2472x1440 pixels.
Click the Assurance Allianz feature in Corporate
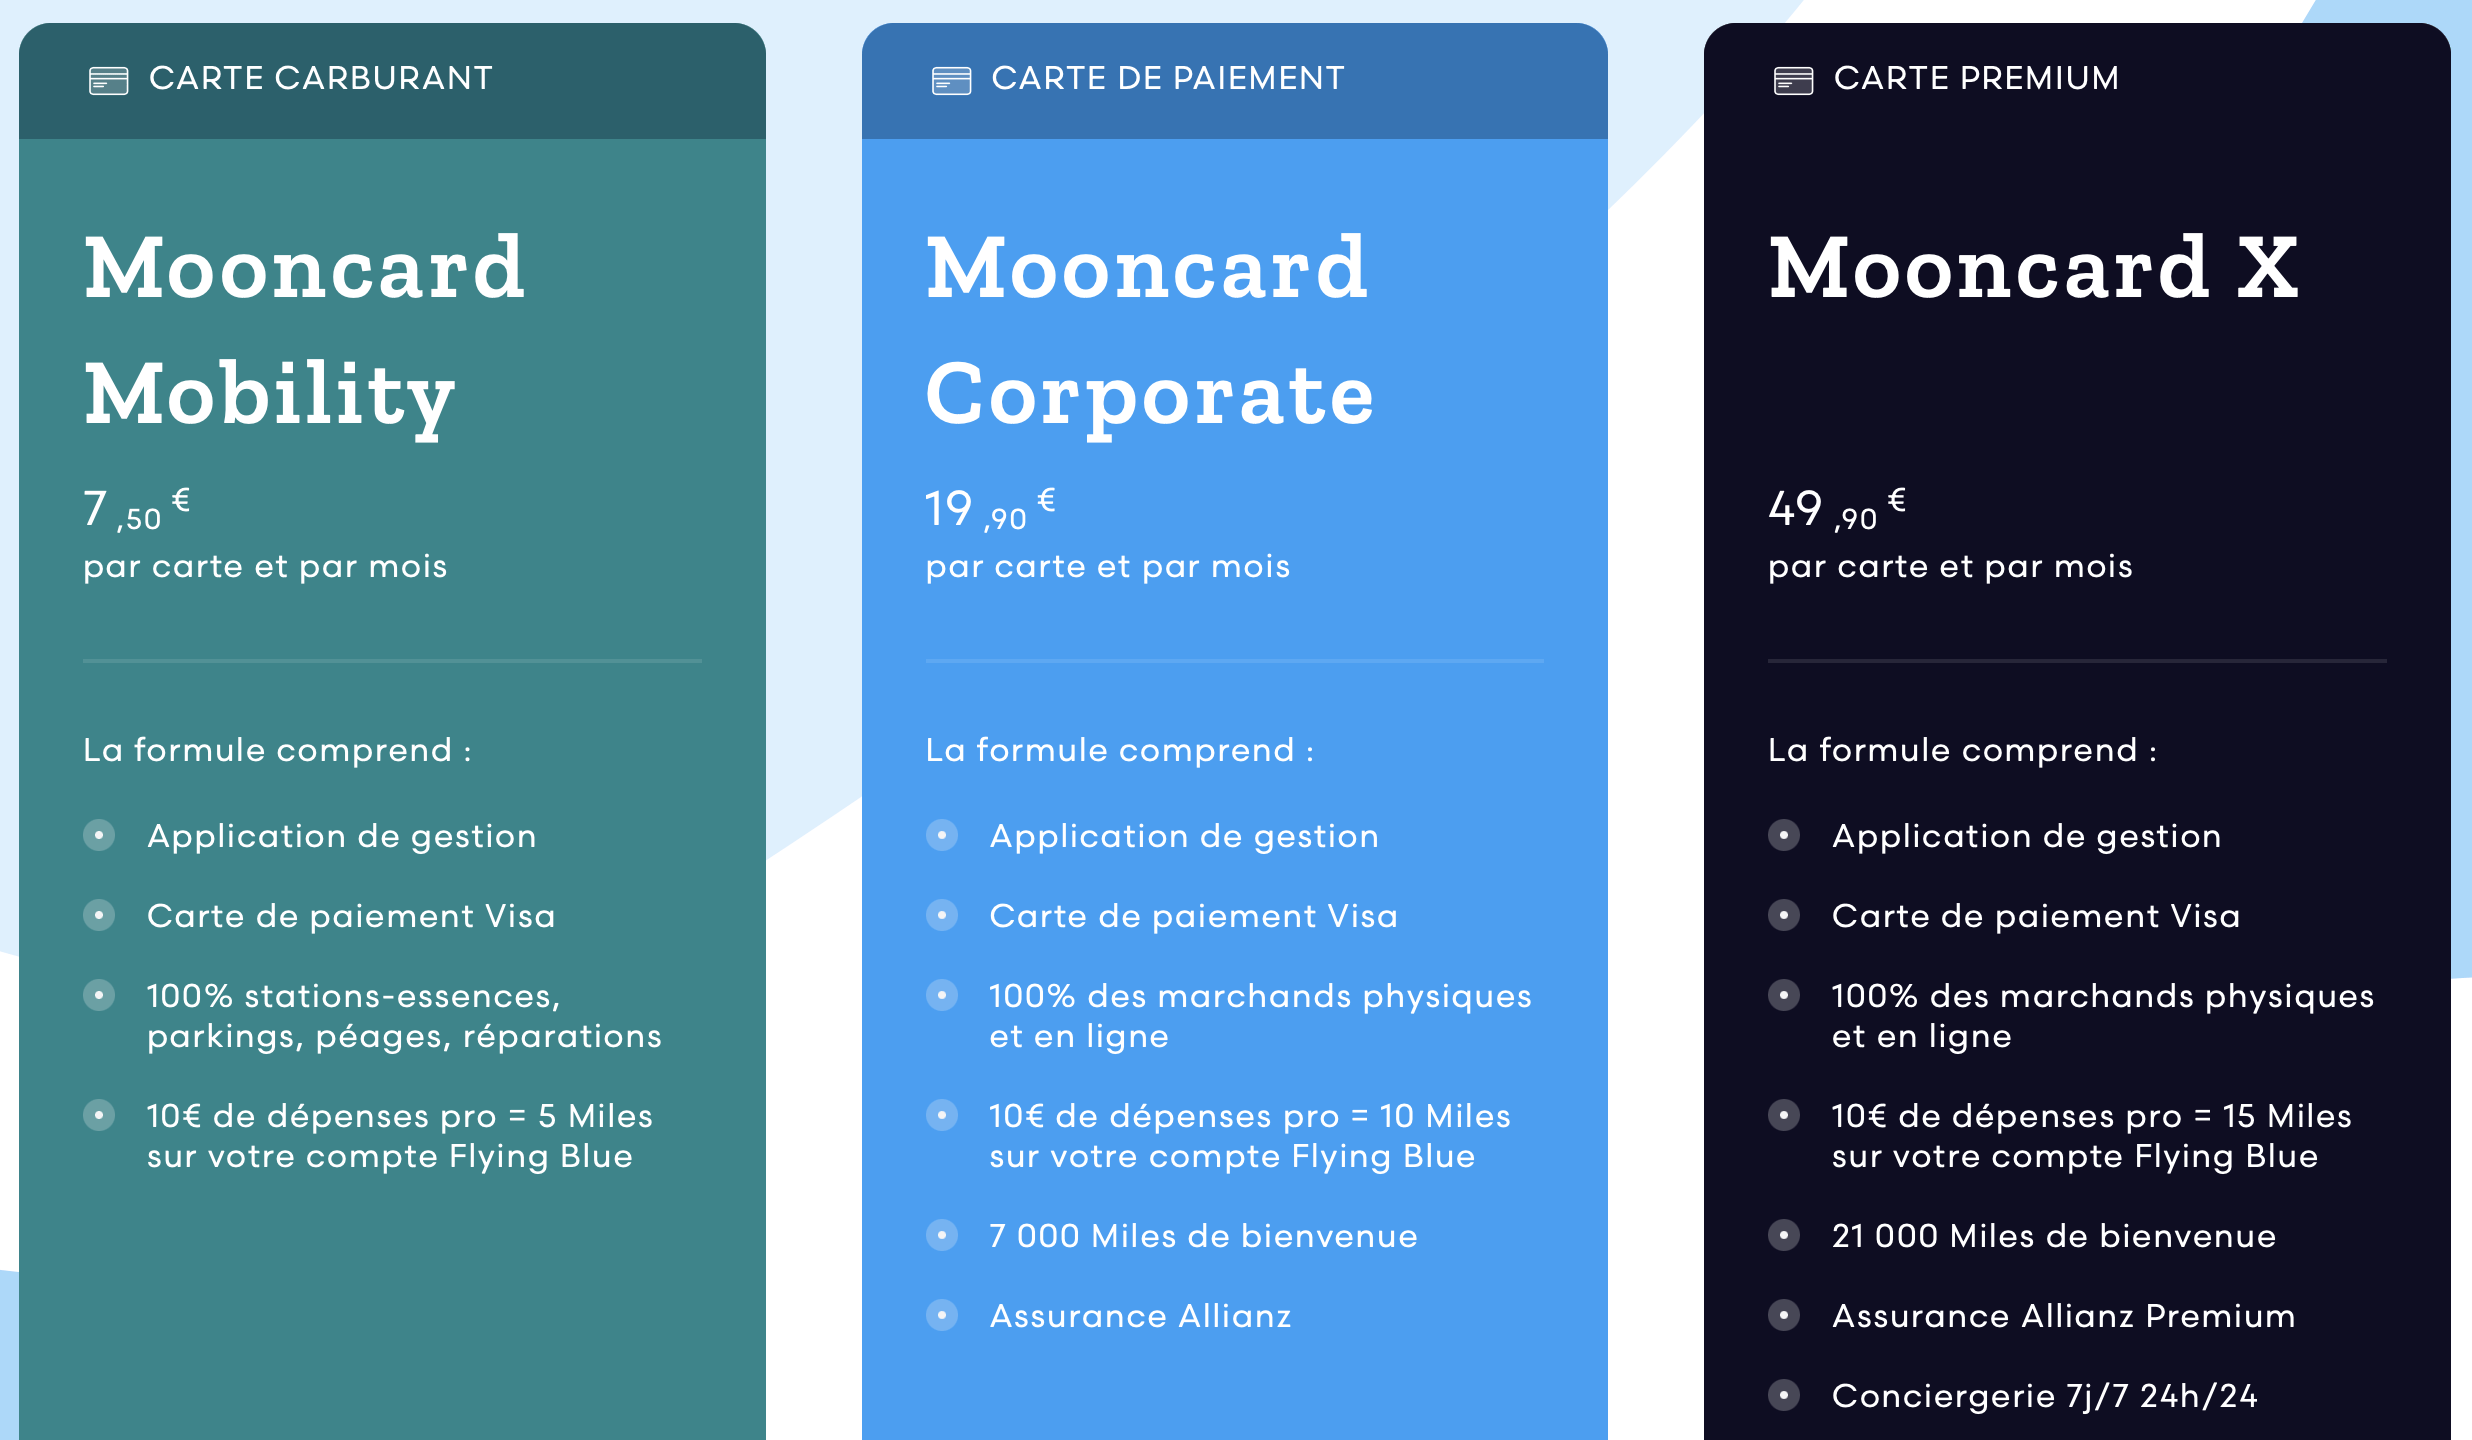pos(1140,1316)
